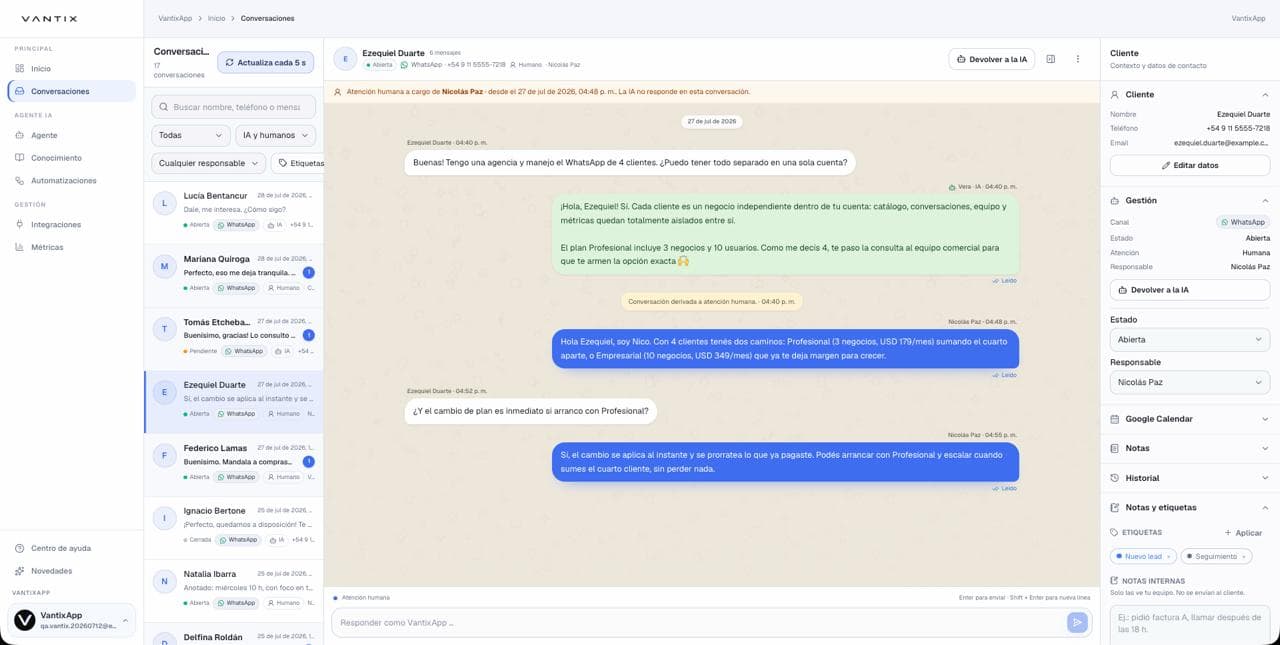Open the VantixApp account switcher
This screenshot has width=1280, height=645.
(71, 620)
